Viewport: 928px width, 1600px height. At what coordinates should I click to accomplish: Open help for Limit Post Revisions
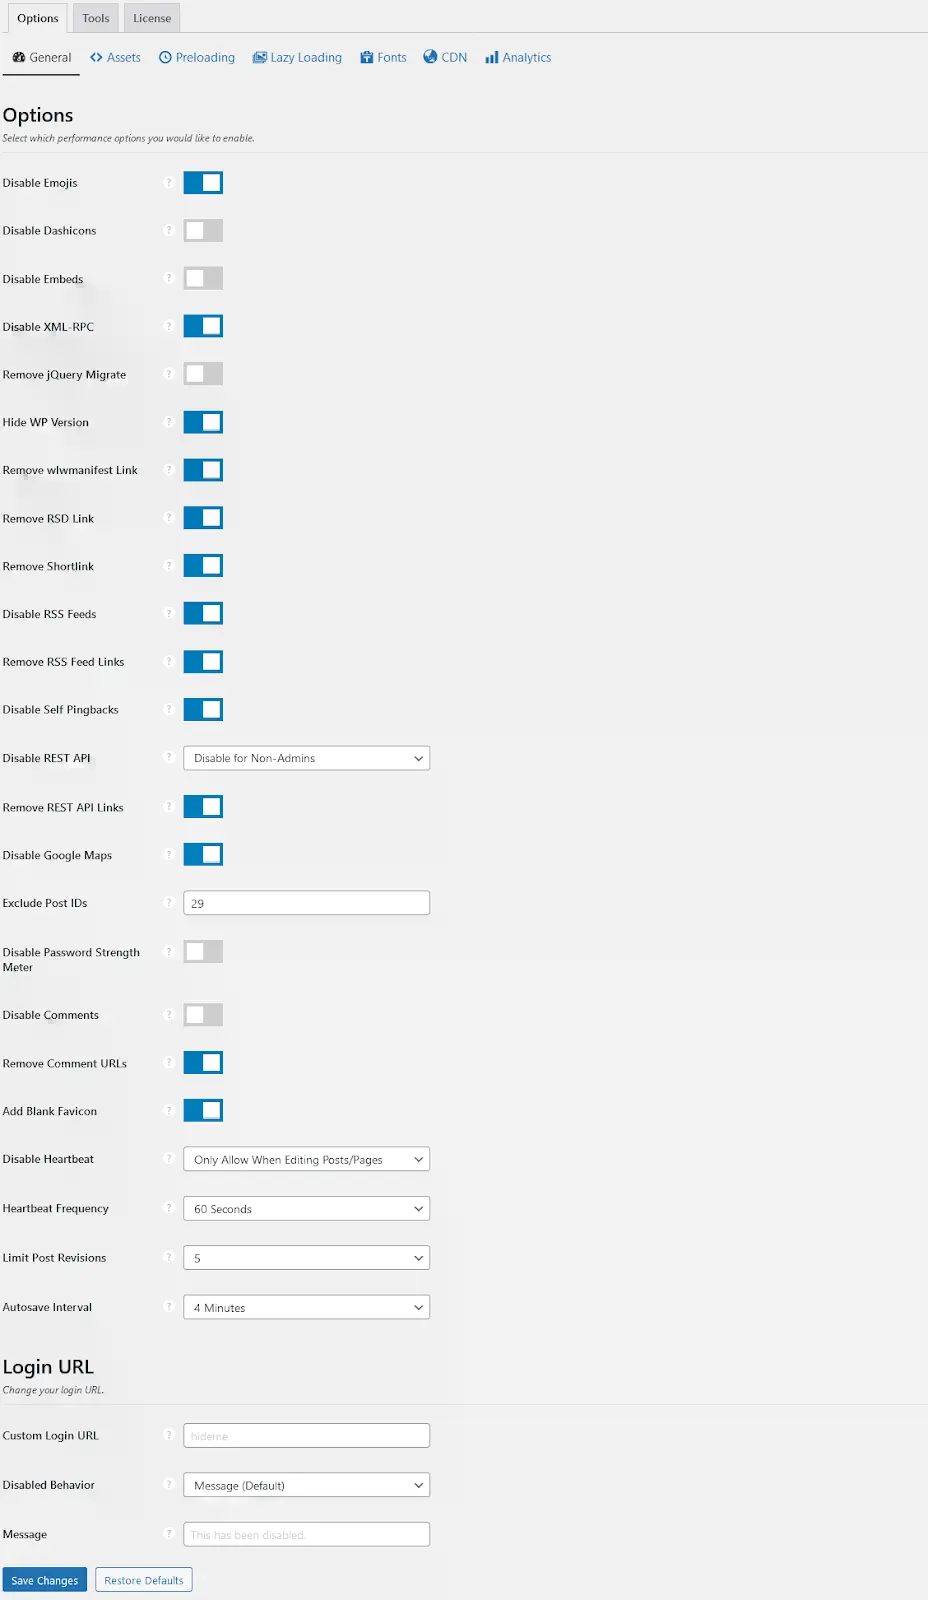(x=168, y=1257)
